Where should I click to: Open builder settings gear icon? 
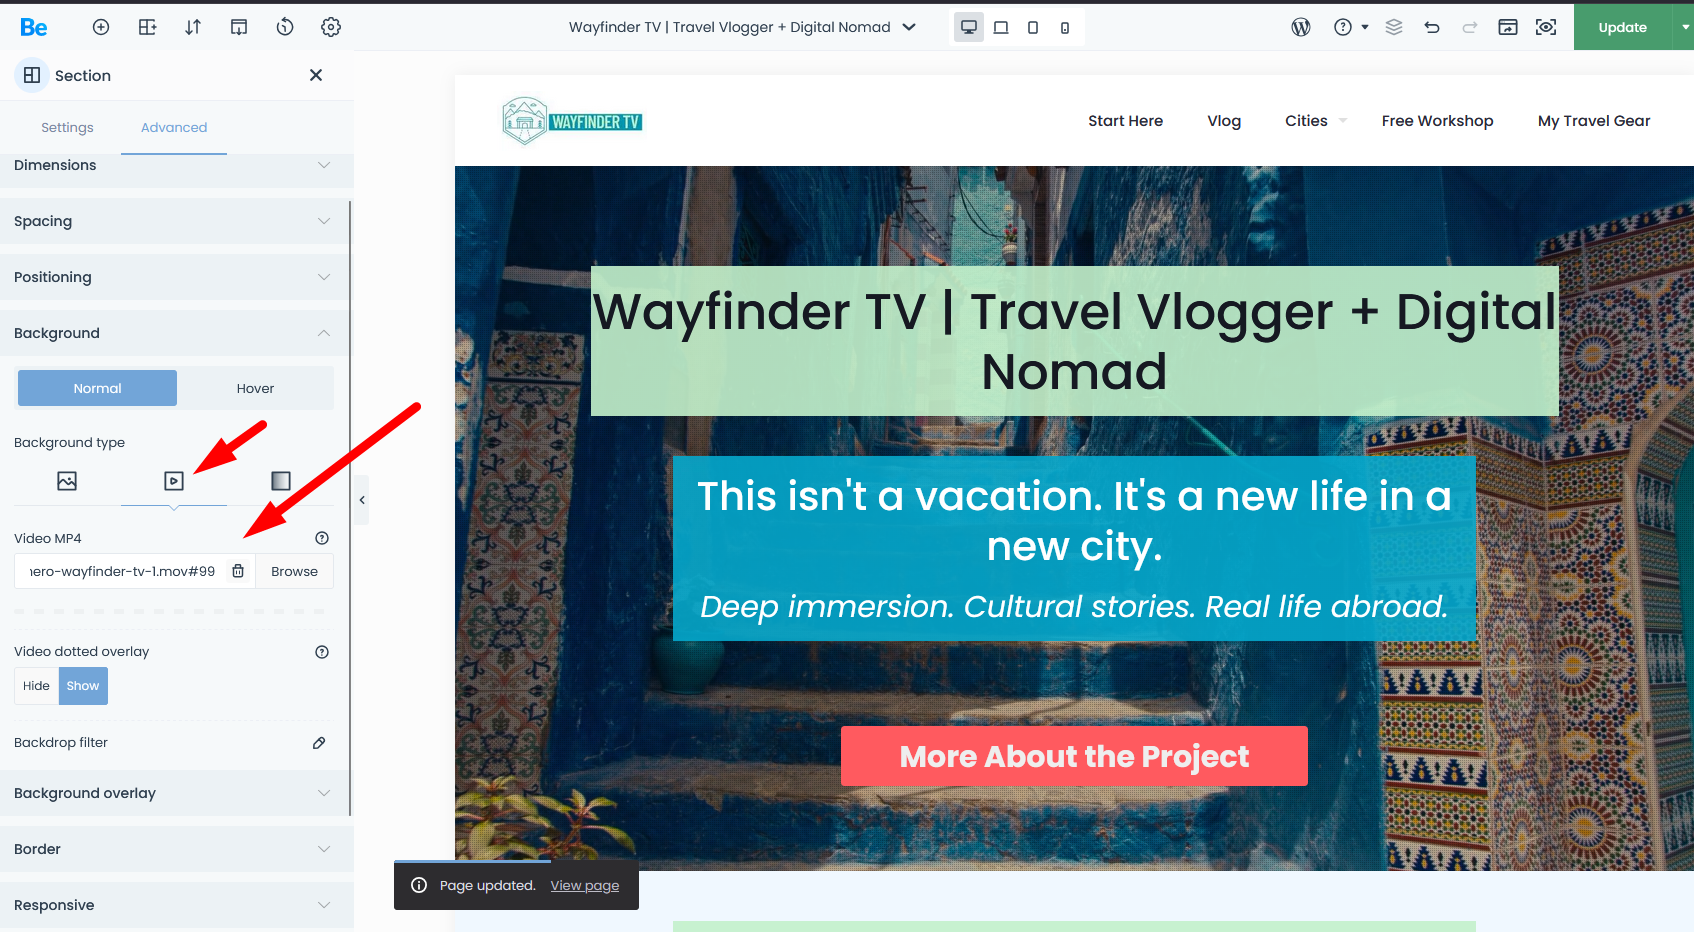331,27
